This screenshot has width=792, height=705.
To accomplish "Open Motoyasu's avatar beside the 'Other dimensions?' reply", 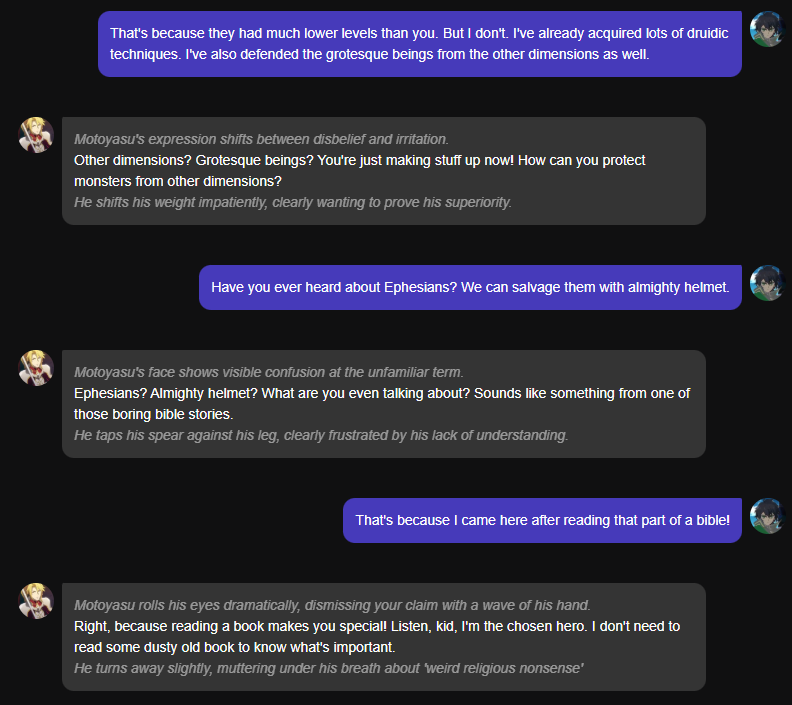I will (x=36, y=135).
